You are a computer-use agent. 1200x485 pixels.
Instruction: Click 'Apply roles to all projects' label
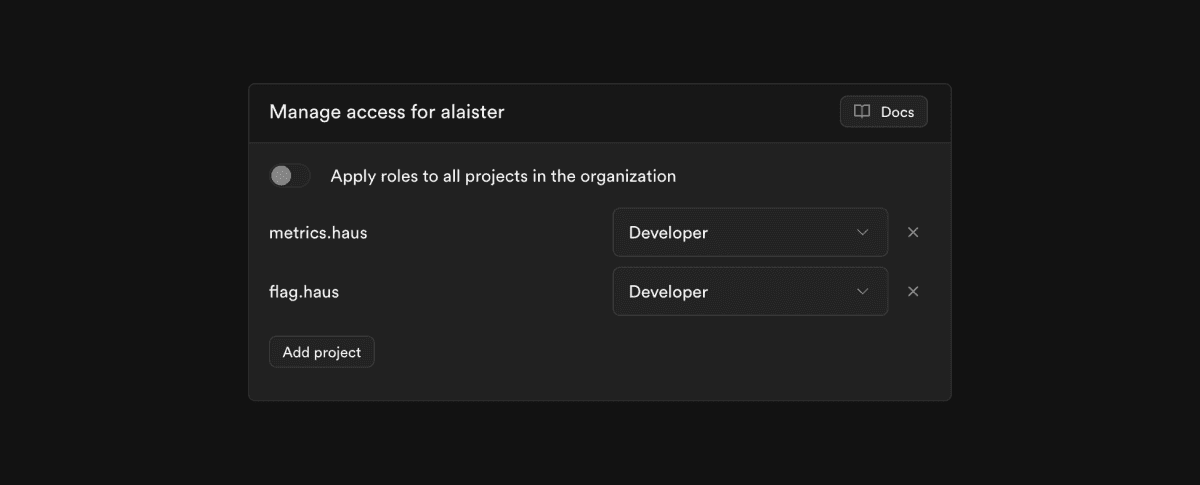(503, 176)
